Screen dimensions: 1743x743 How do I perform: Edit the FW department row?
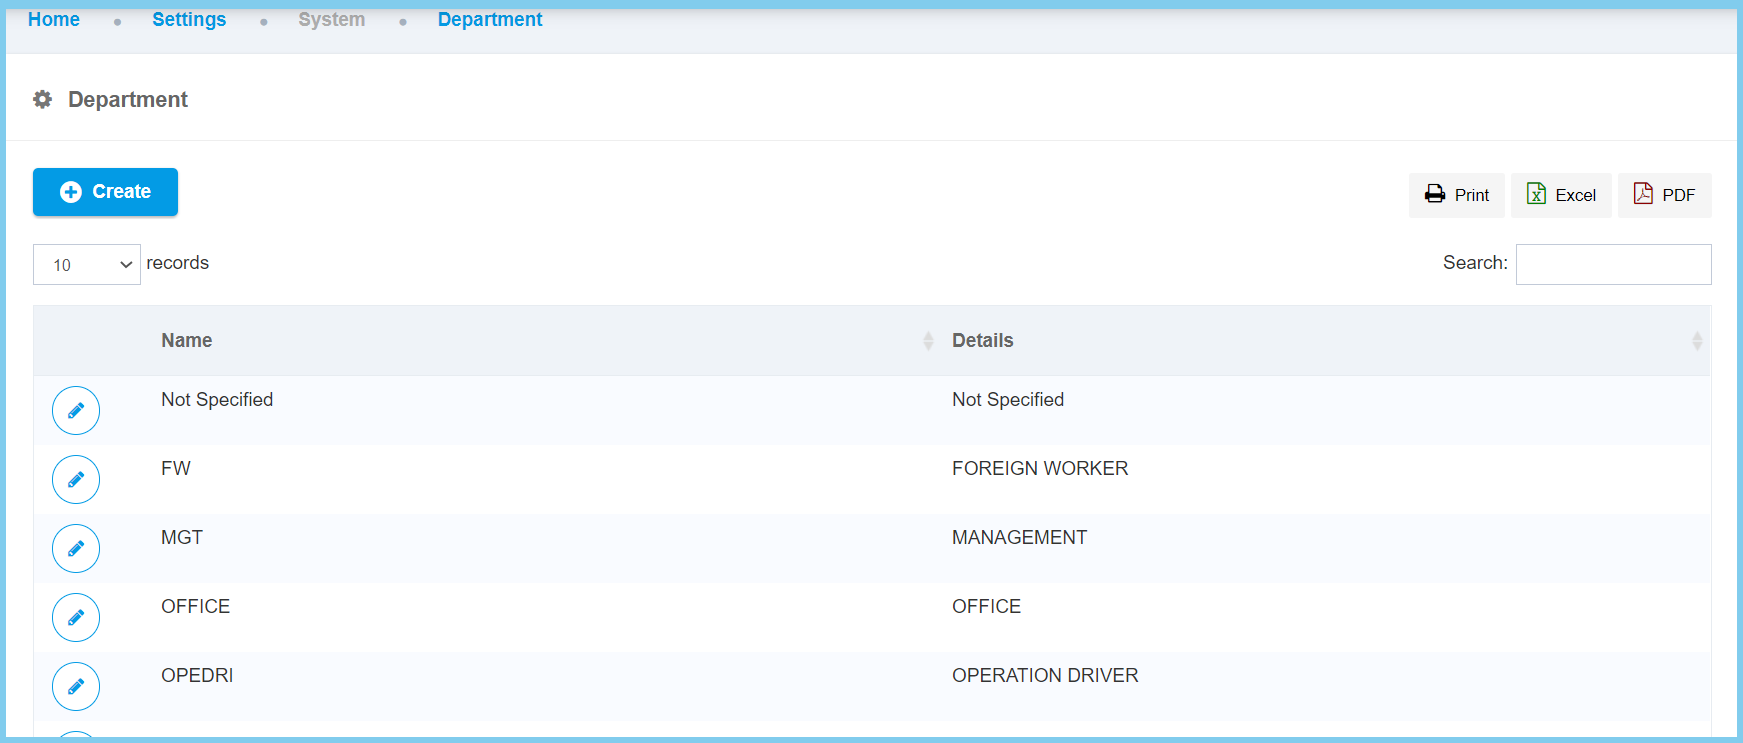coord(76,480)
